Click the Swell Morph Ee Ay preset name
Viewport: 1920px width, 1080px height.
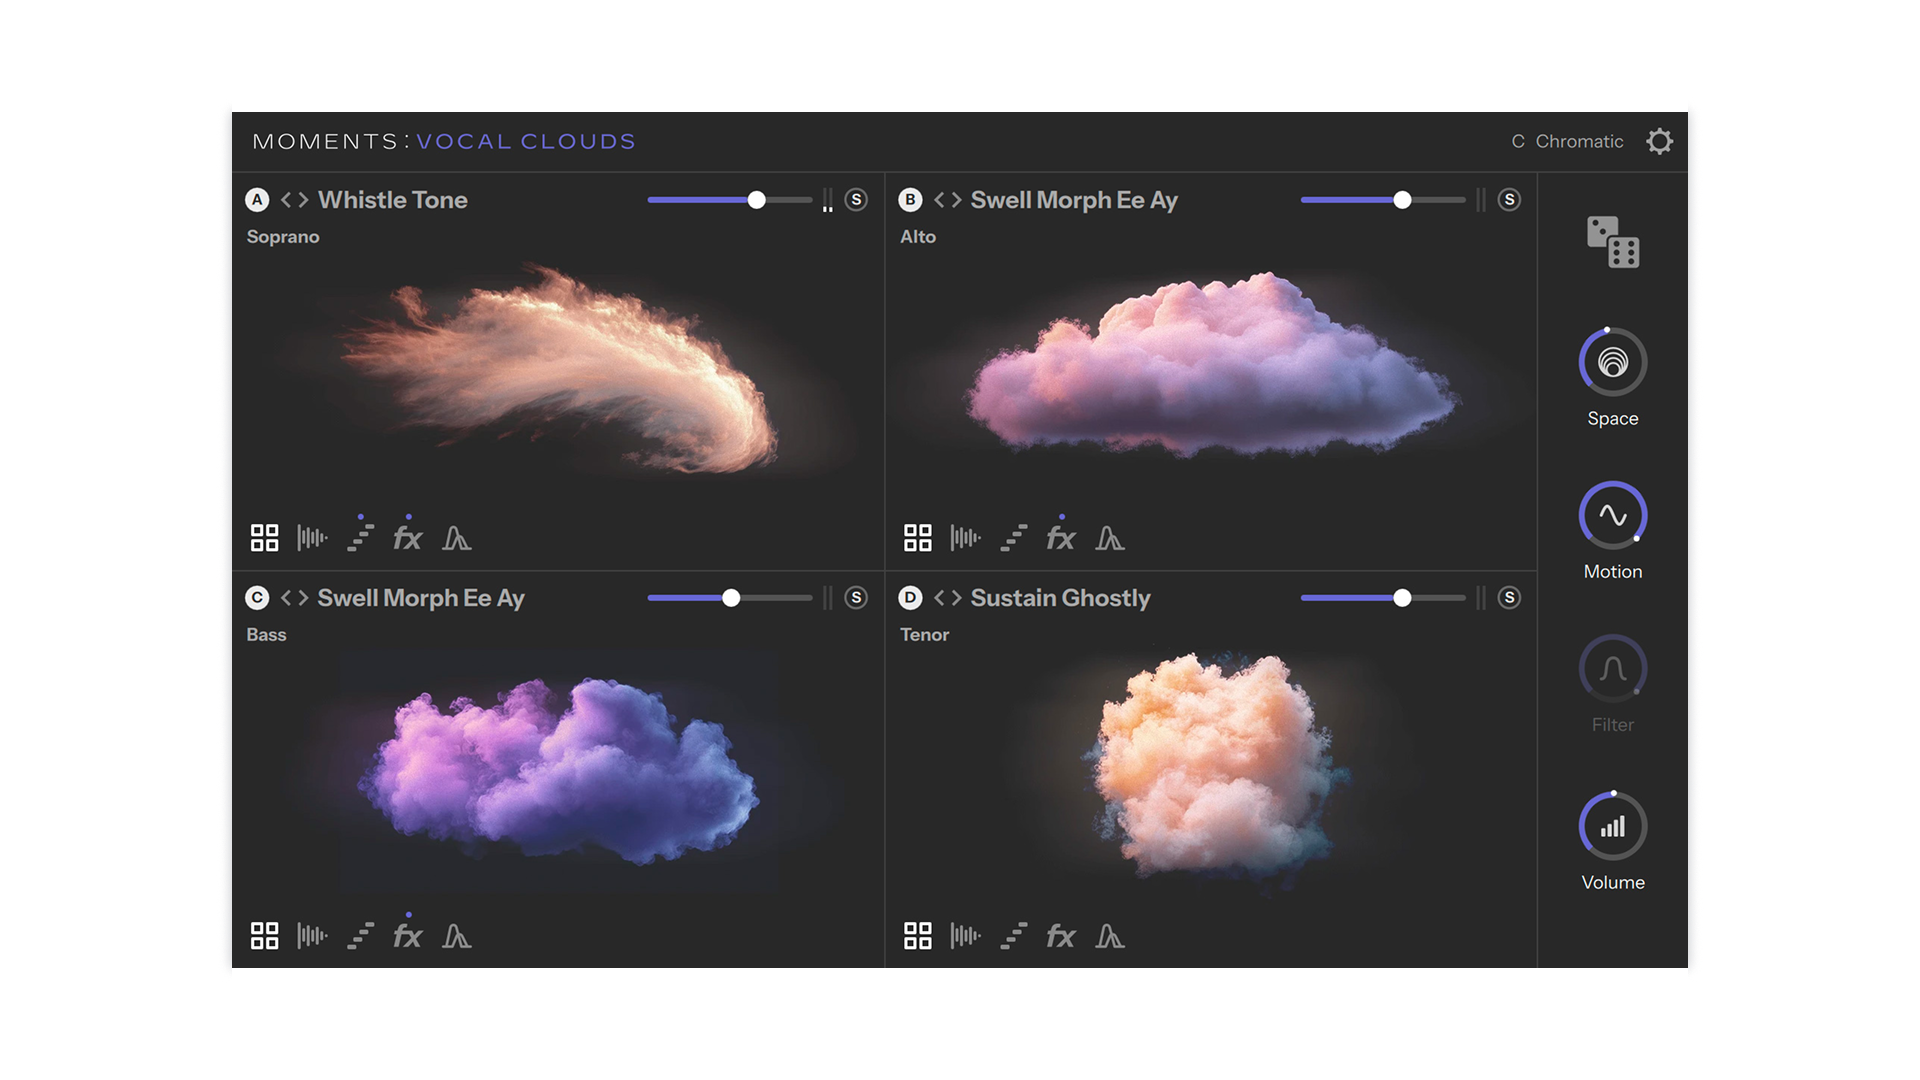pos(1073,200)
